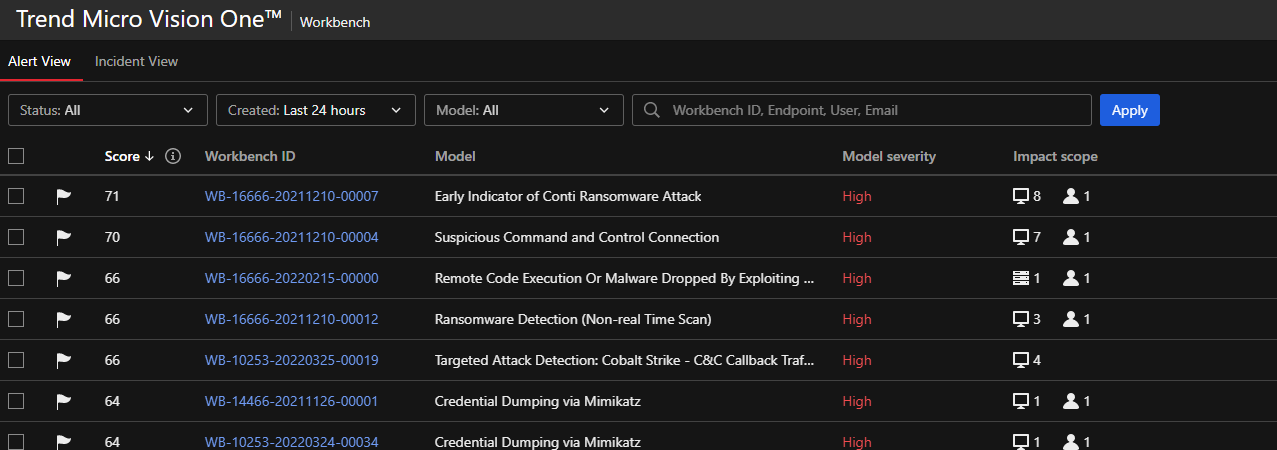Click endpoint icon for Conti Ransomware alert
Image resolution: width=1277 pixels, height=450 pixels.
coord(1021,197)
